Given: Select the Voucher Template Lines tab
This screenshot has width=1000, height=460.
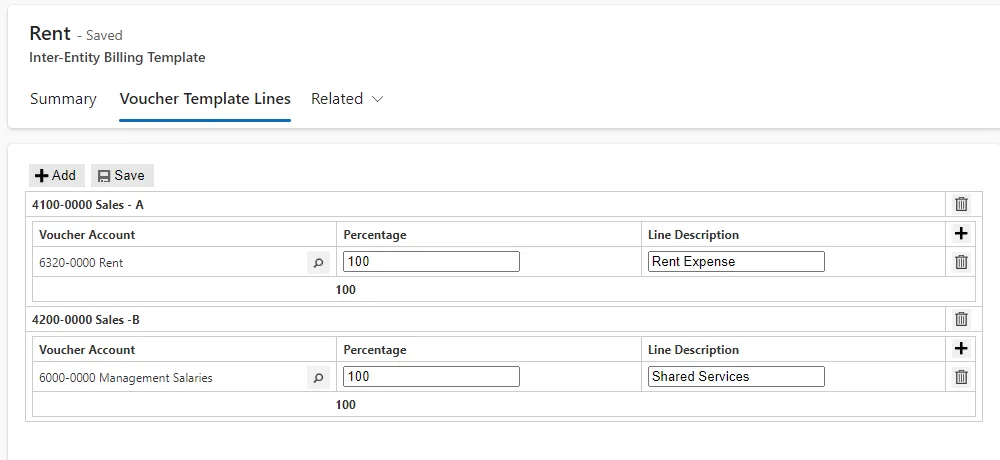Looking at the screenshot, I should (205, 99).
